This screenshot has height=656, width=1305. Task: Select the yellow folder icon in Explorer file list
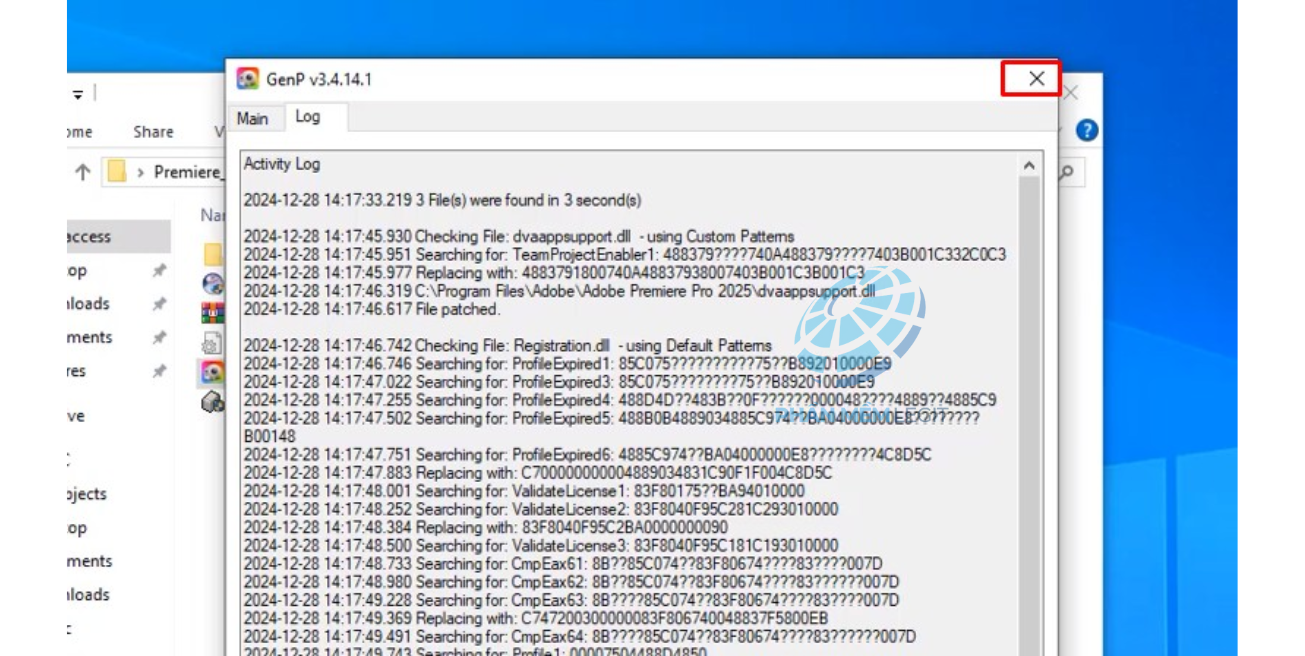[x=213, y=253]
